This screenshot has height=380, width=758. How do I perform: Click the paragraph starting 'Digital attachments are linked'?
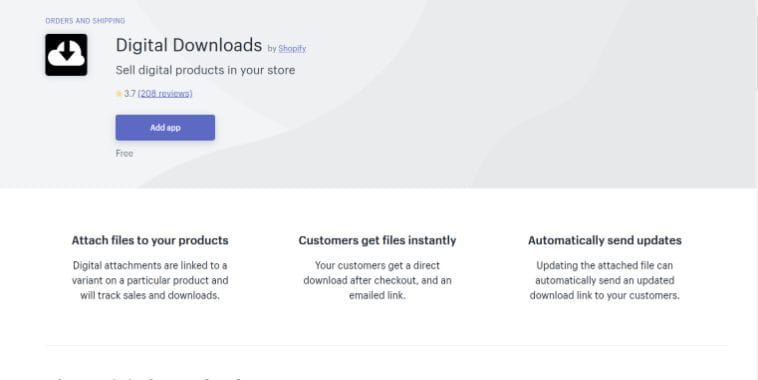[150, 280]
